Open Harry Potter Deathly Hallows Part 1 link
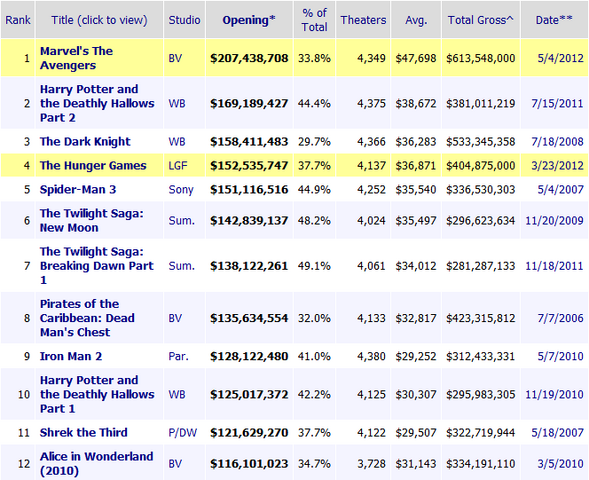This screenshot has height=480, width=589. point(97,394)
